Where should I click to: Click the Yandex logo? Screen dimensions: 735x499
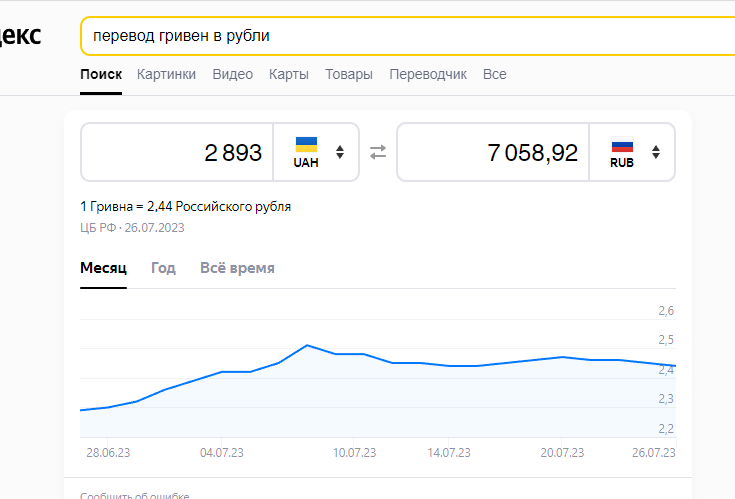[21, 36]
